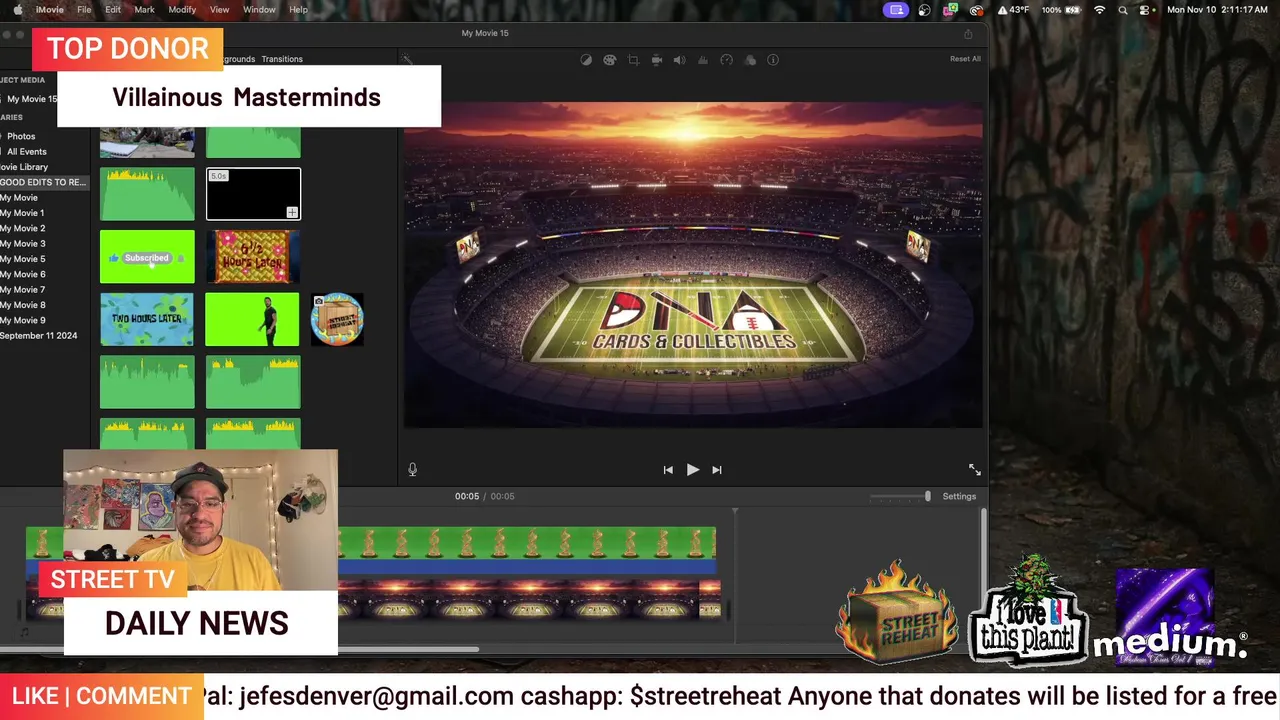
Task: Select the green screen man clip
Action: click(x=253, y=320)
